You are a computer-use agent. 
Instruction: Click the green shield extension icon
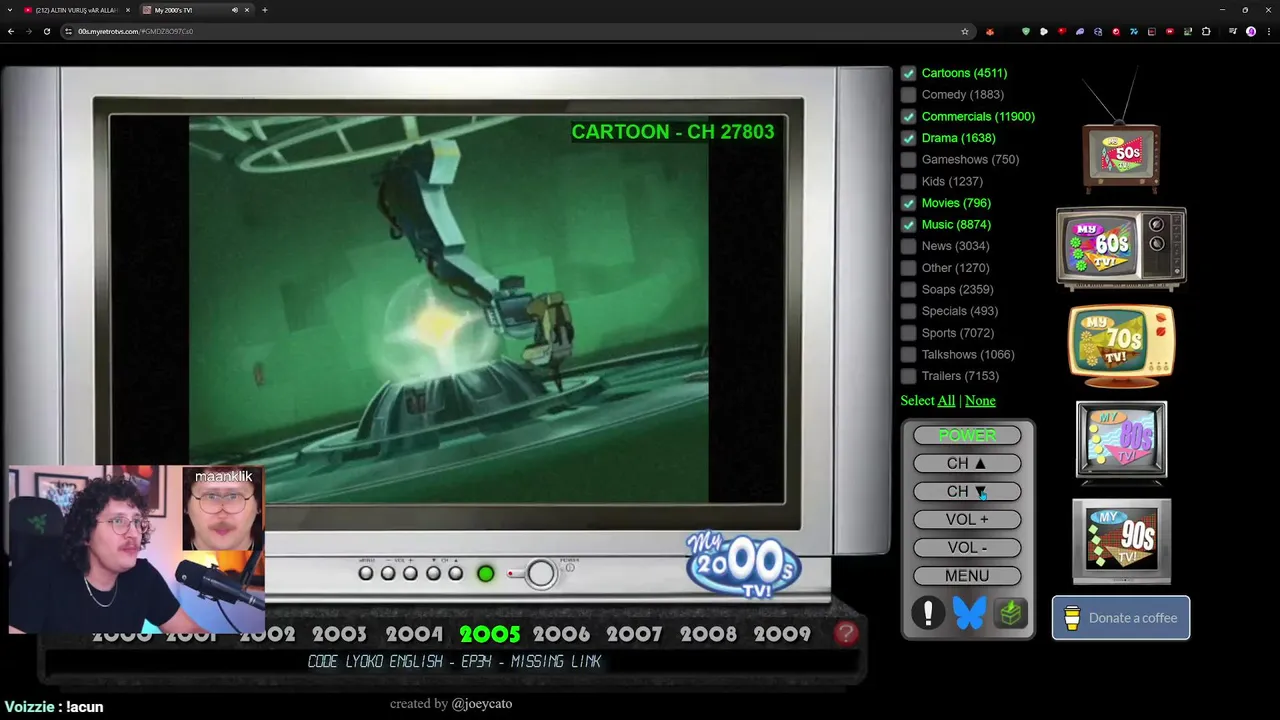tap(1025, 31)
